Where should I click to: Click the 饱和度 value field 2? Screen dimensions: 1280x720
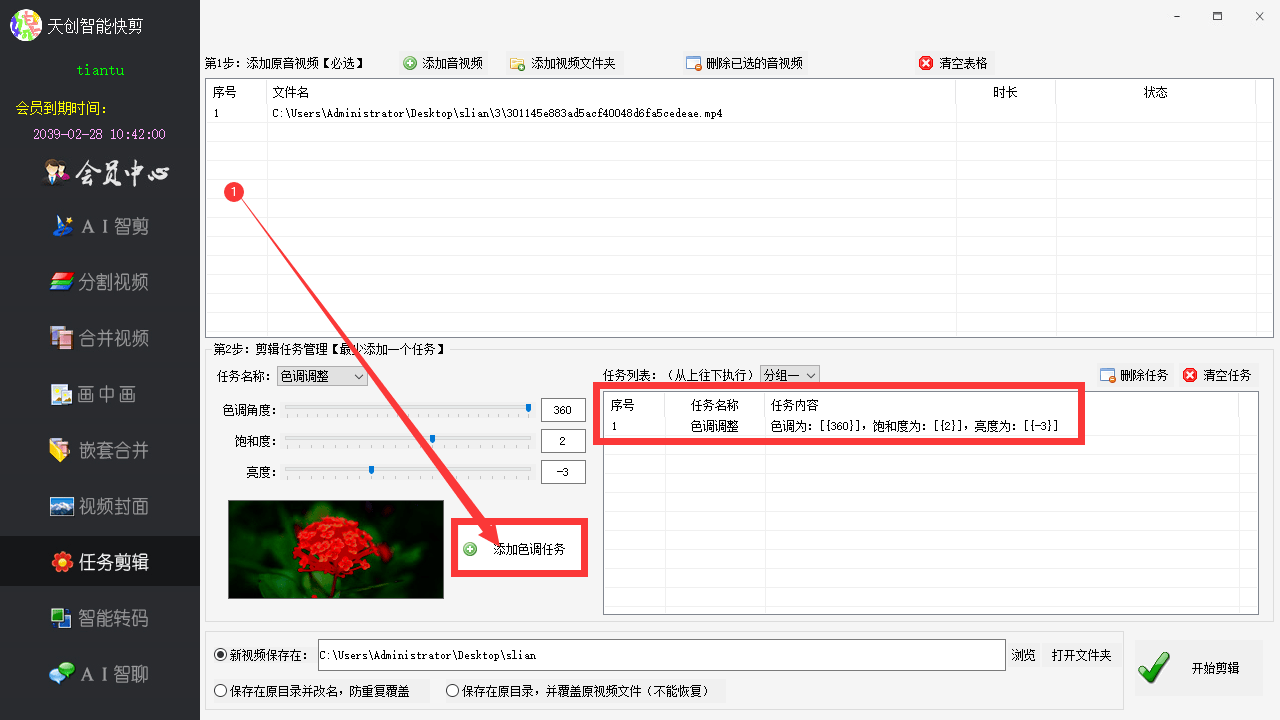563,441
